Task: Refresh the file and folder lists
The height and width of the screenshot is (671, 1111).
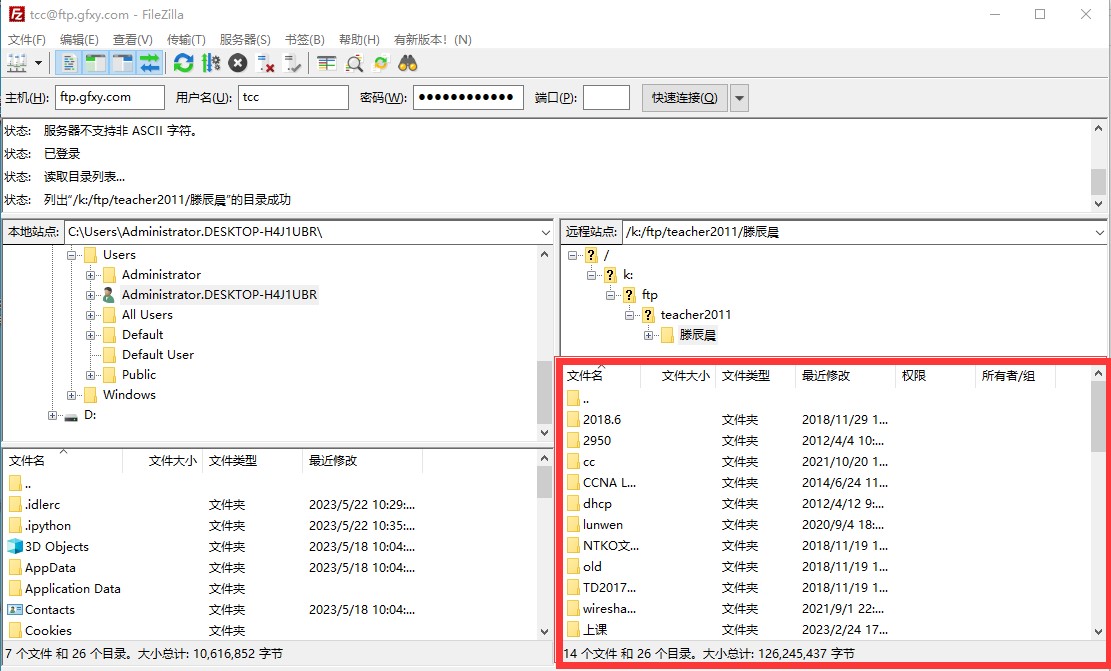Action: click(x=183, y=63)
